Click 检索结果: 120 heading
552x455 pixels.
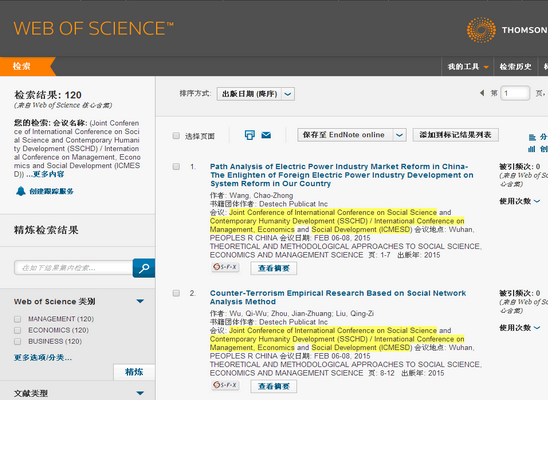coord(48,95)
